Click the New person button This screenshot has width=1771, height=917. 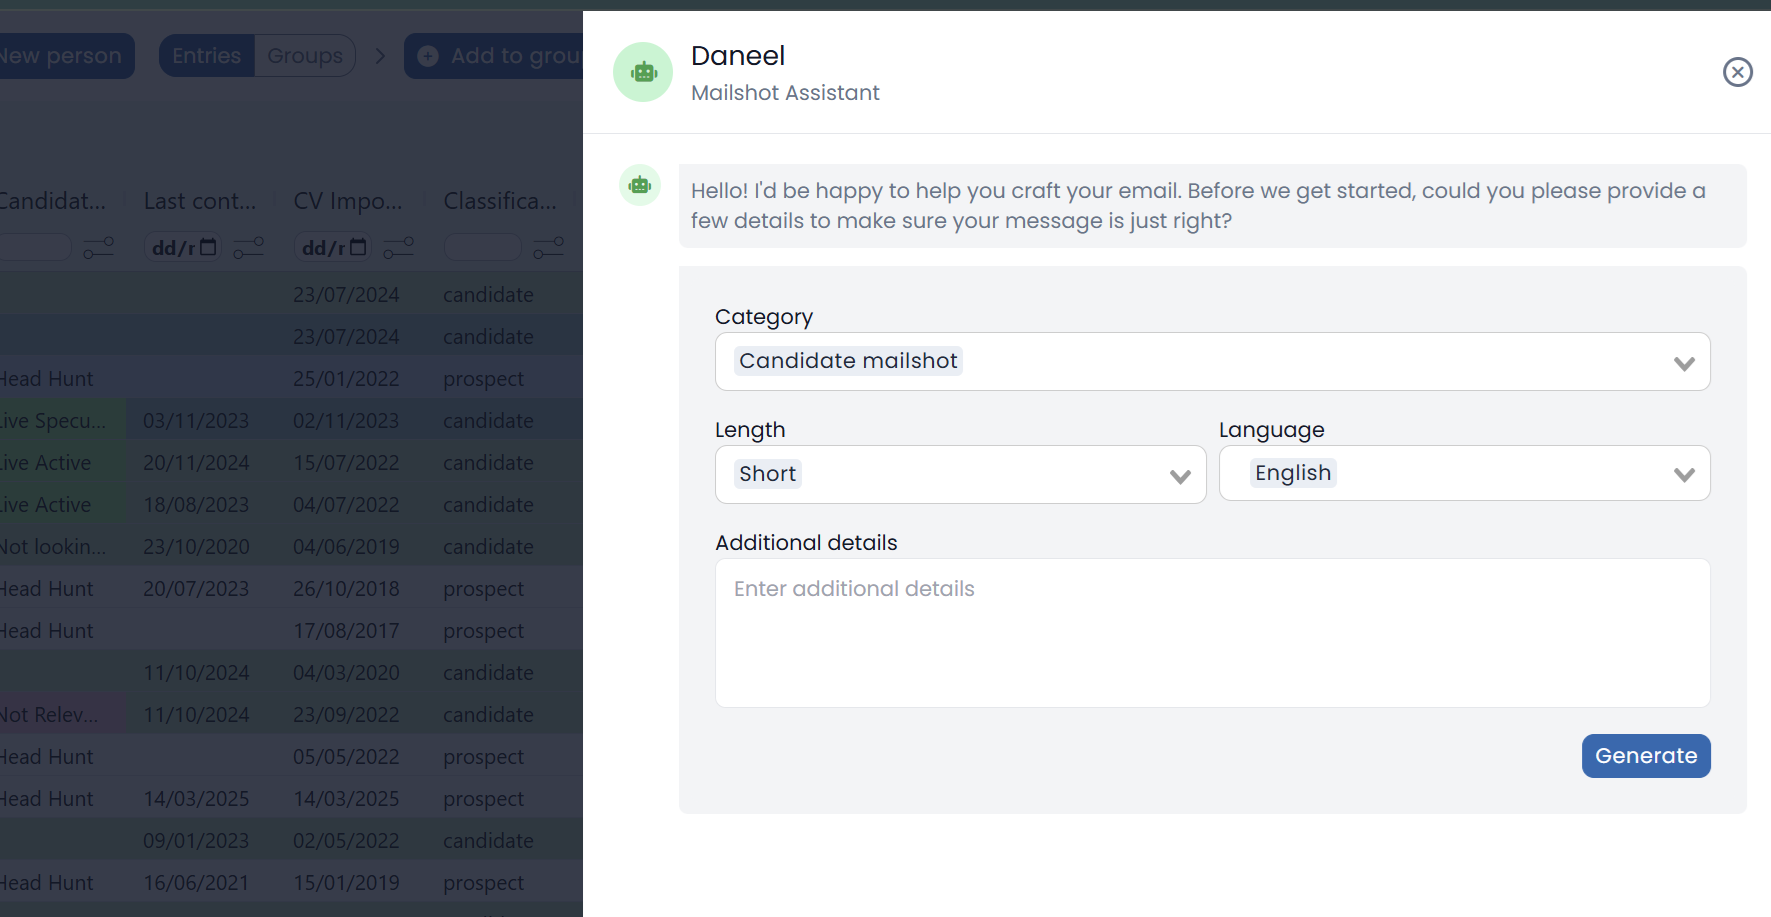click(62, 56)
